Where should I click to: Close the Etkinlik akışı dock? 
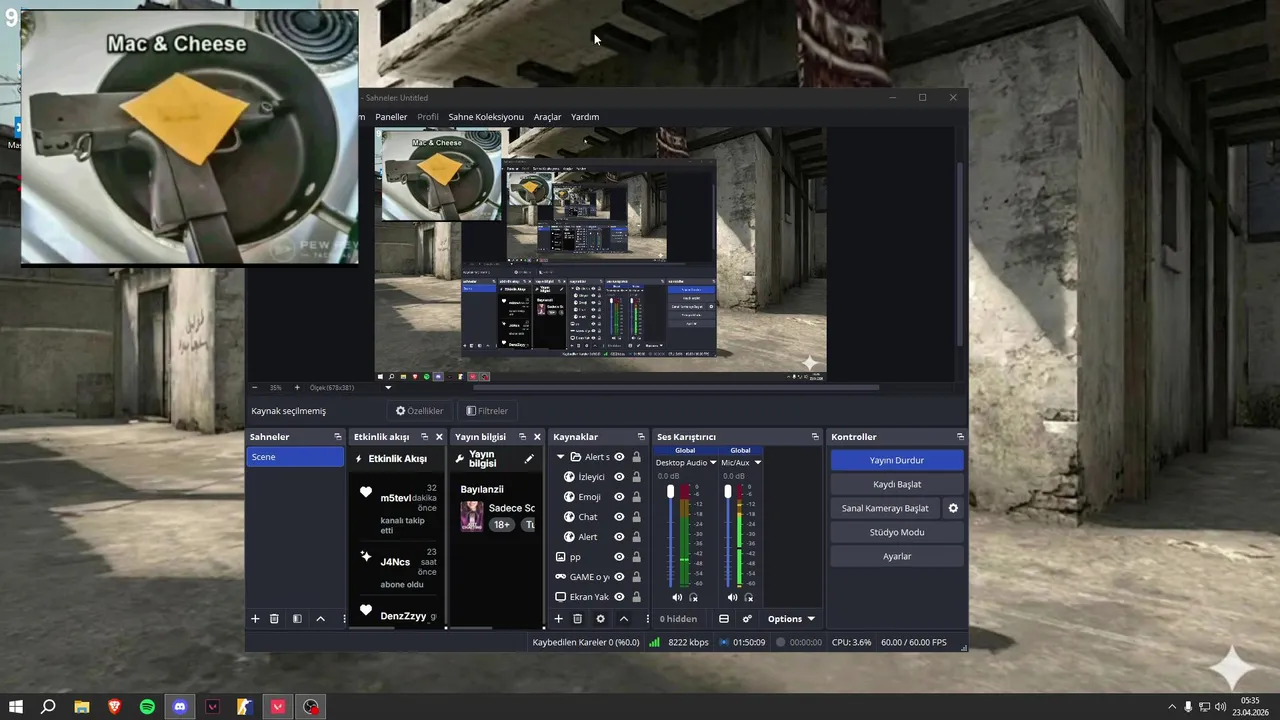click(438, 437)
